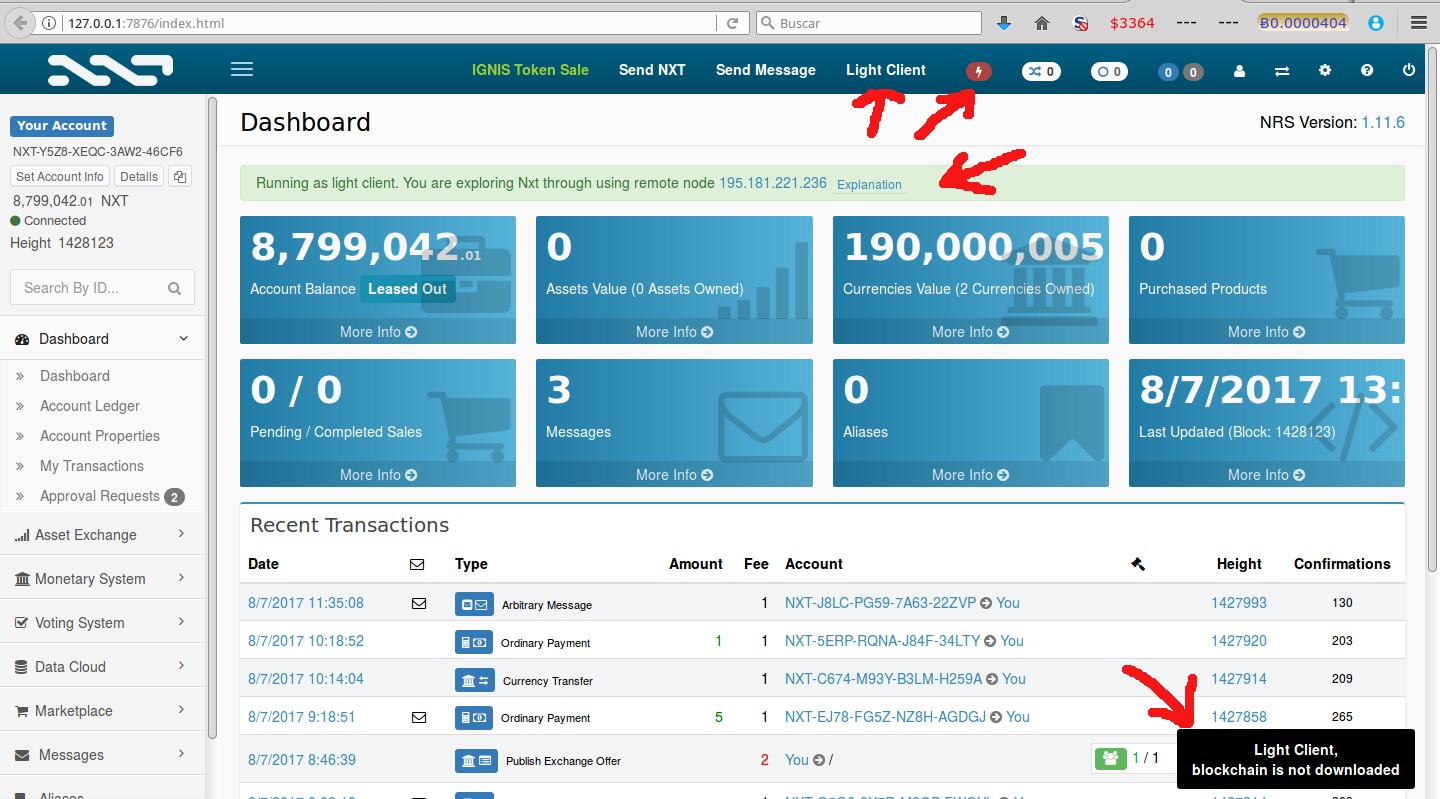1440x799 pixels.
Task: Click the Arbitrary Message type icon
Action: [474, 604]
